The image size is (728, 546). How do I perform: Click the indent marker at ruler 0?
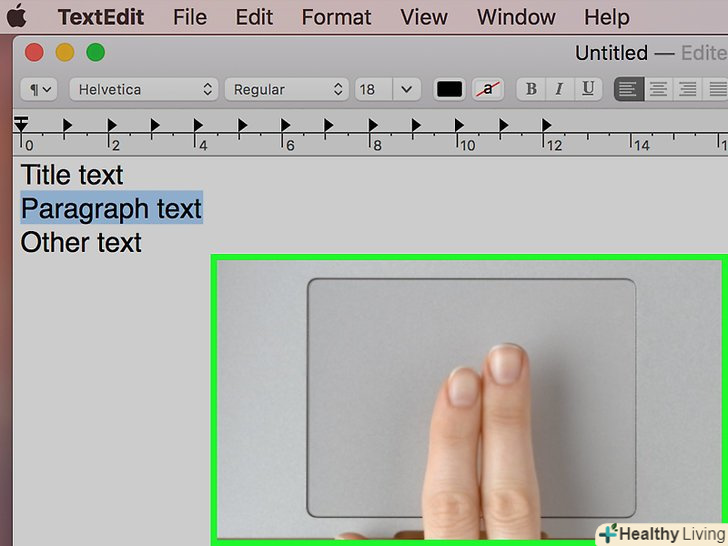point(21,125)
